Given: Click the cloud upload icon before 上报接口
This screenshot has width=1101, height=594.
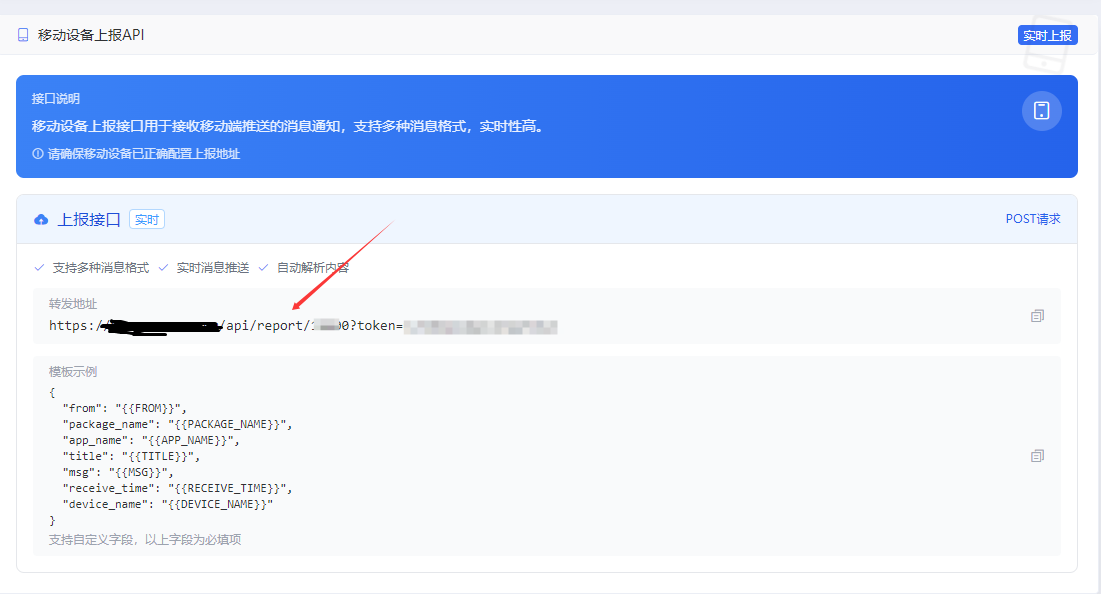Looking at the screenshot, I should [x=40, y=219].
